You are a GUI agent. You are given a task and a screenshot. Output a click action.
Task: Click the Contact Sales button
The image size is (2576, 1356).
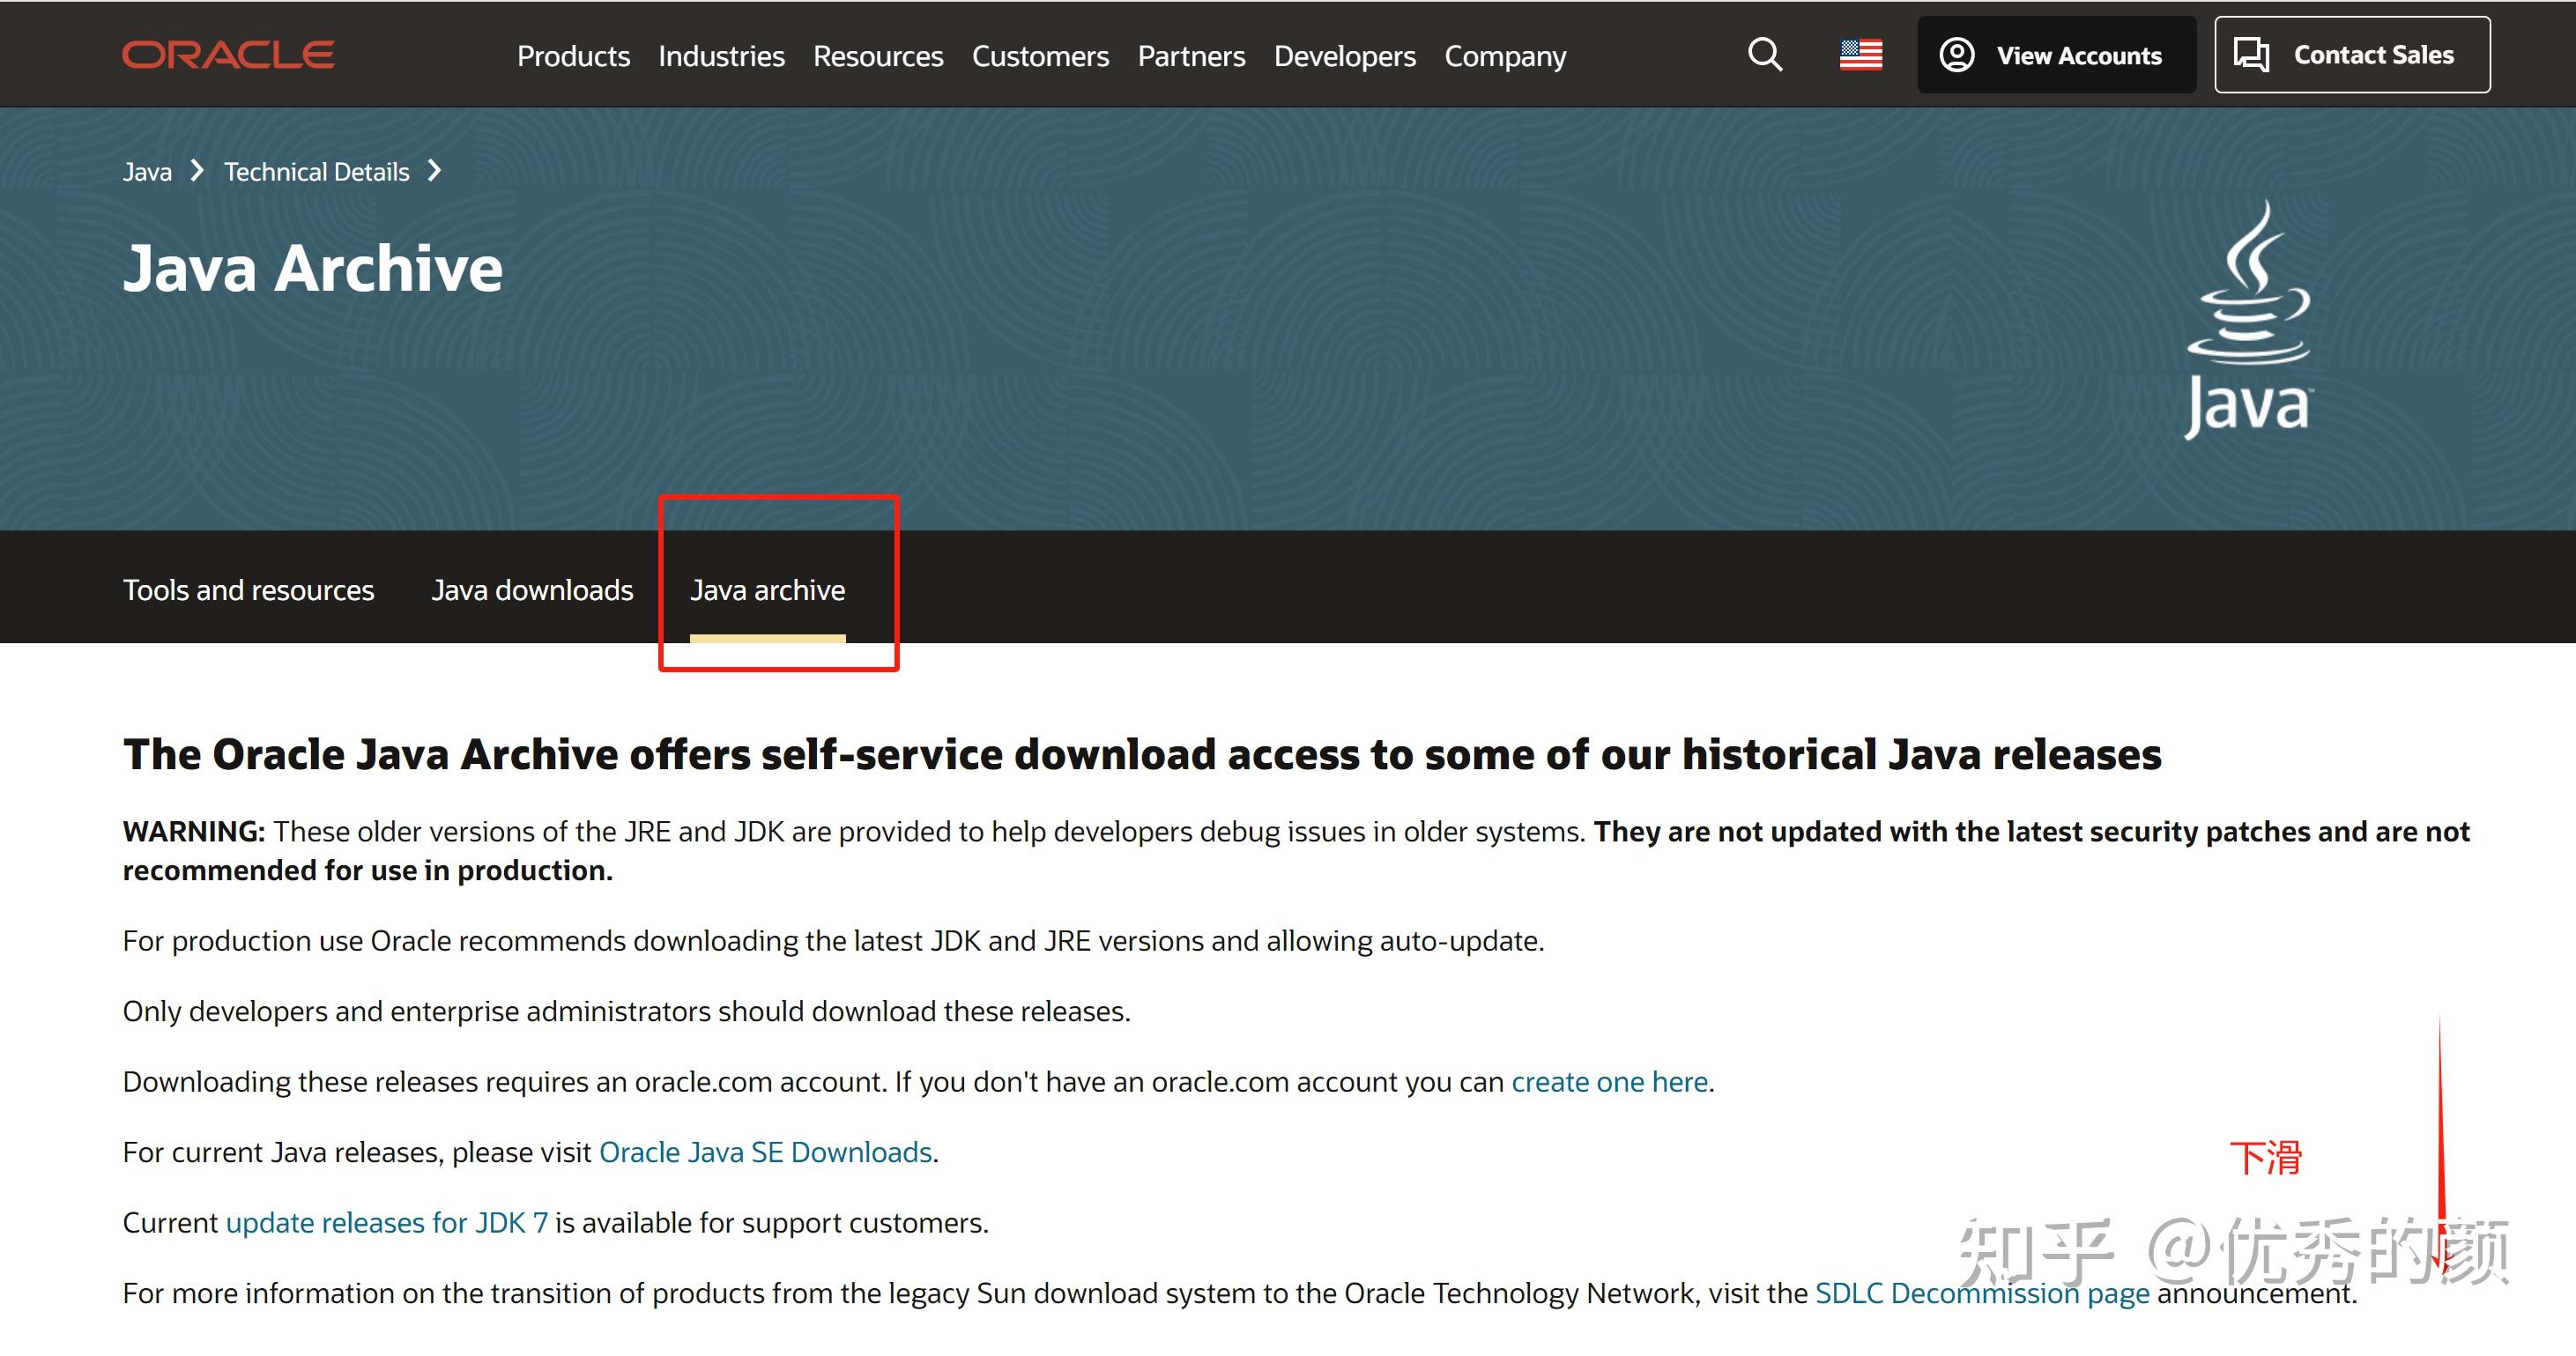pos(2352,55)
